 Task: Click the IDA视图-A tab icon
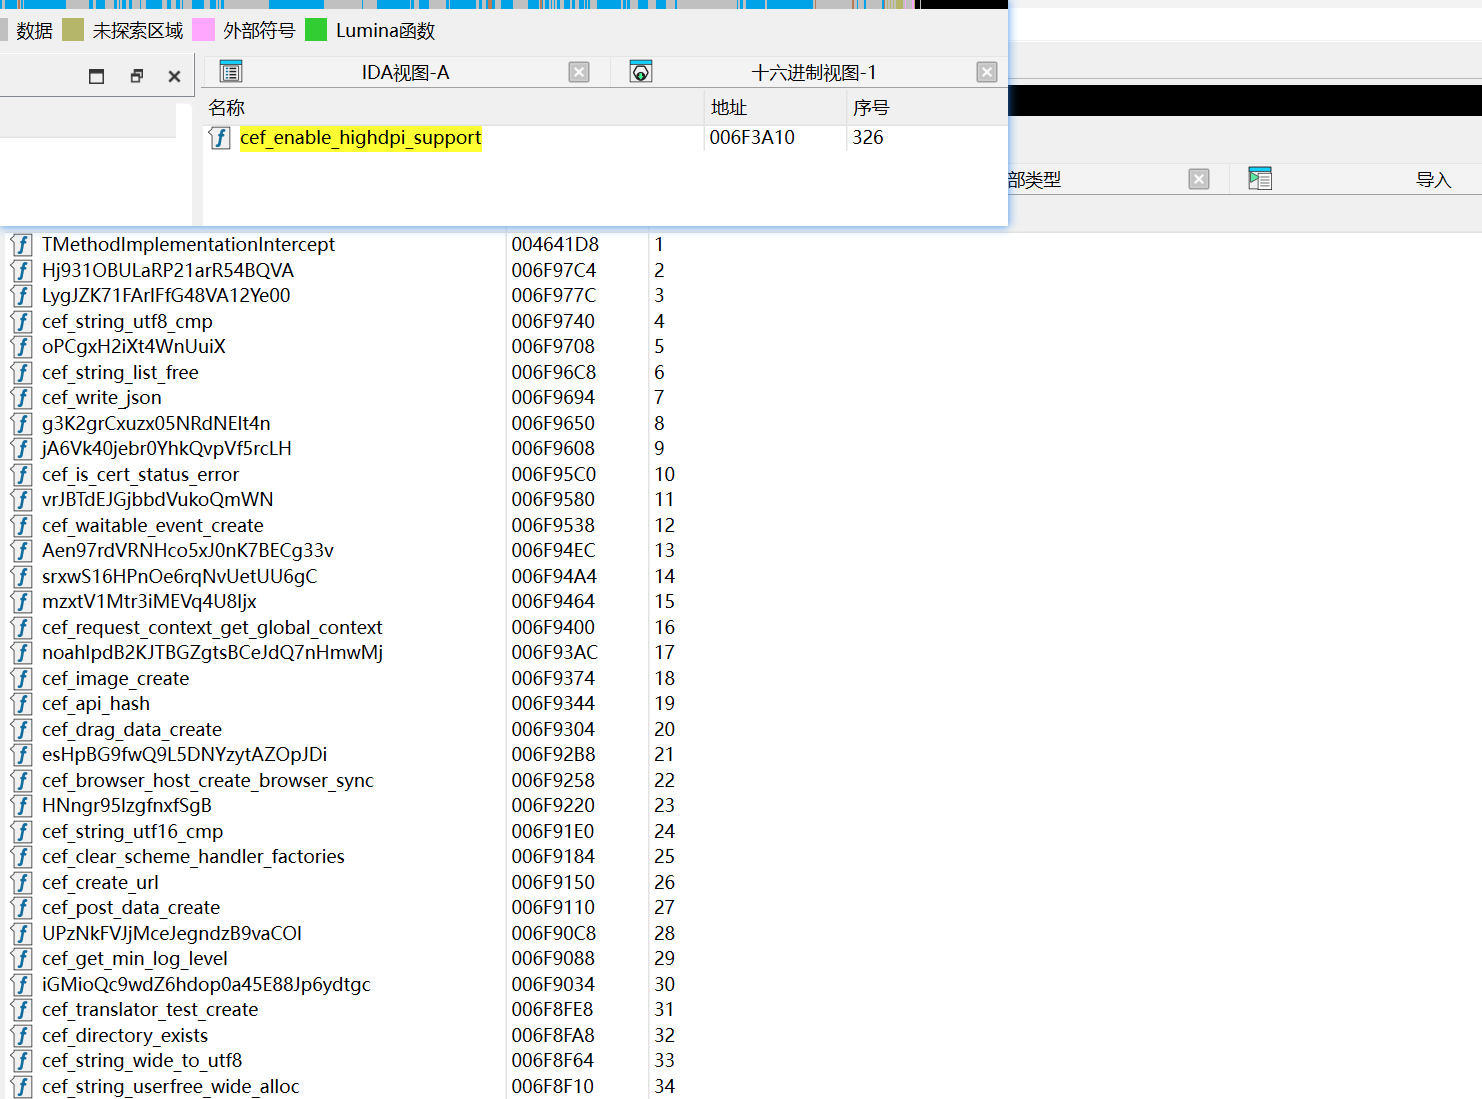(231, 72)
